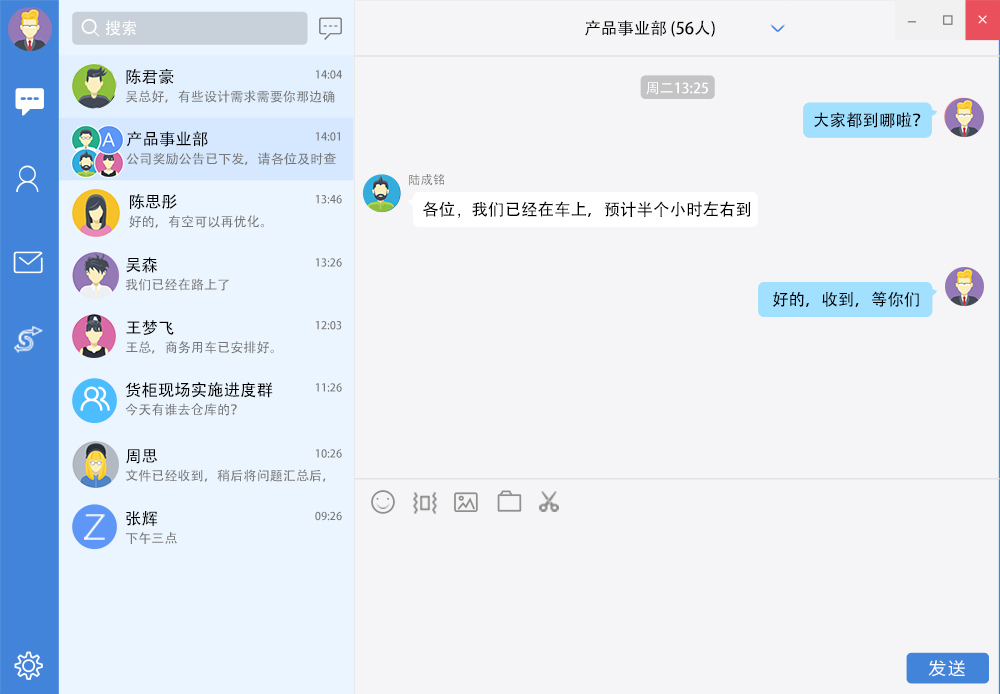The height and width of the screenshot is (694, 1000).
Task: Click the 搜索 search input field
Action: click(x=189, y=28)
